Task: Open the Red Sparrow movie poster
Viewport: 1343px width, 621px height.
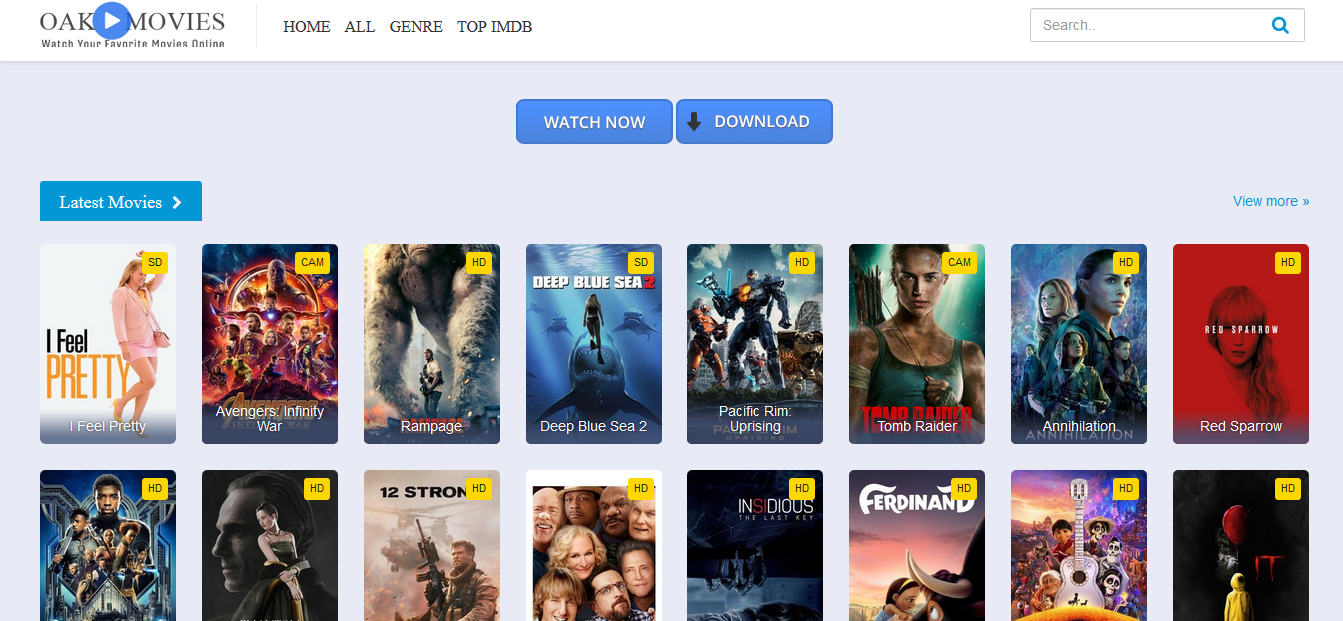Action: pyautogui.click(x=1240, y=344)
